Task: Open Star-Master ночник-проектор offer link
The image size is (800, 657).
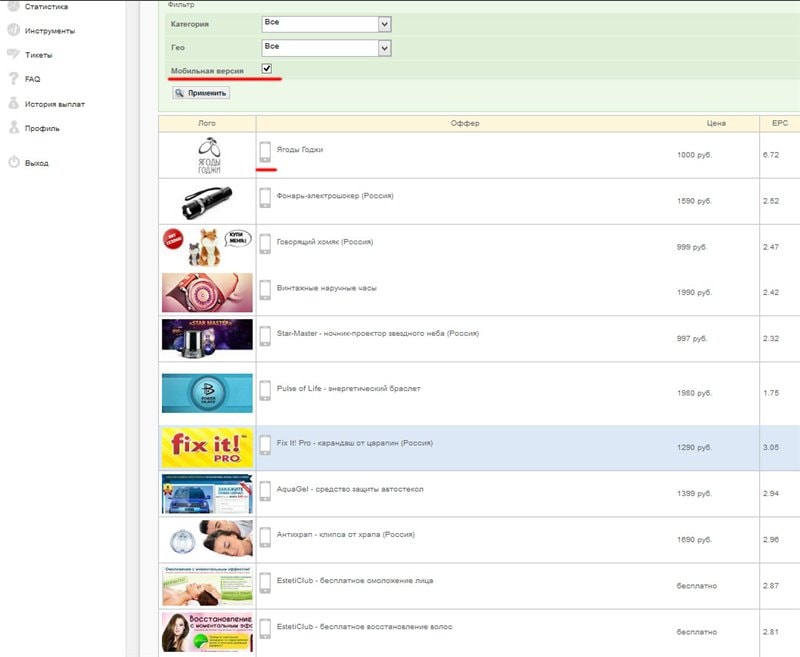Action: (378, 333)
